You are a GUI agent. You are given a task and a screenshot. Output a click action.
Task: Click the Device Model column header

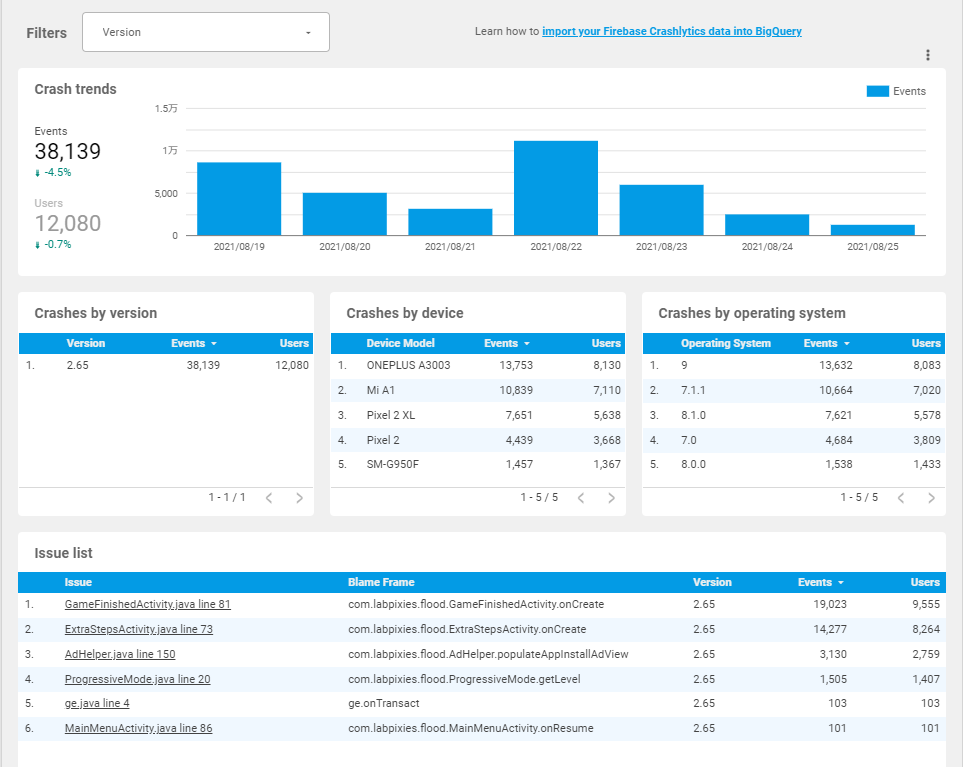click(400, 343)
